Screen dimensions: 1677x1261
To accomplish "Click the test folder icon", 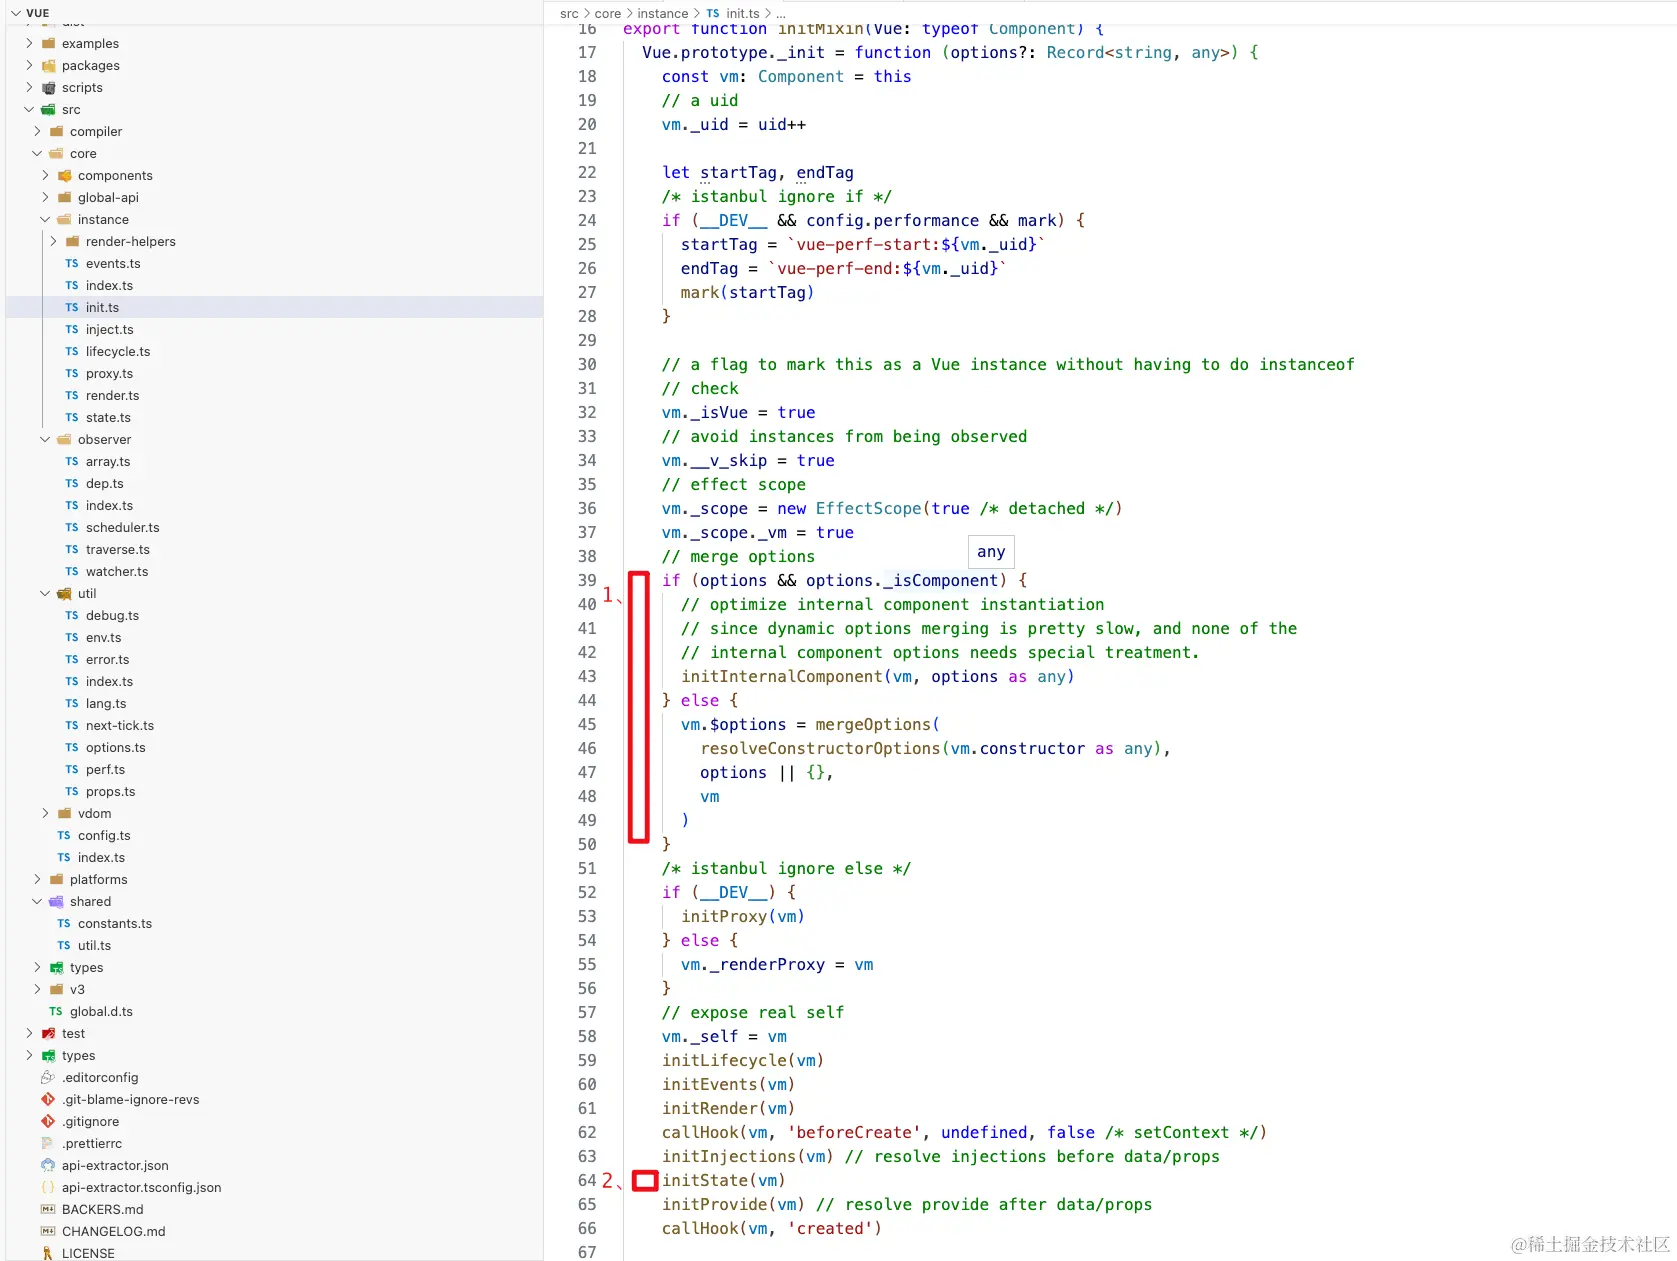I will coord(48,1033).
